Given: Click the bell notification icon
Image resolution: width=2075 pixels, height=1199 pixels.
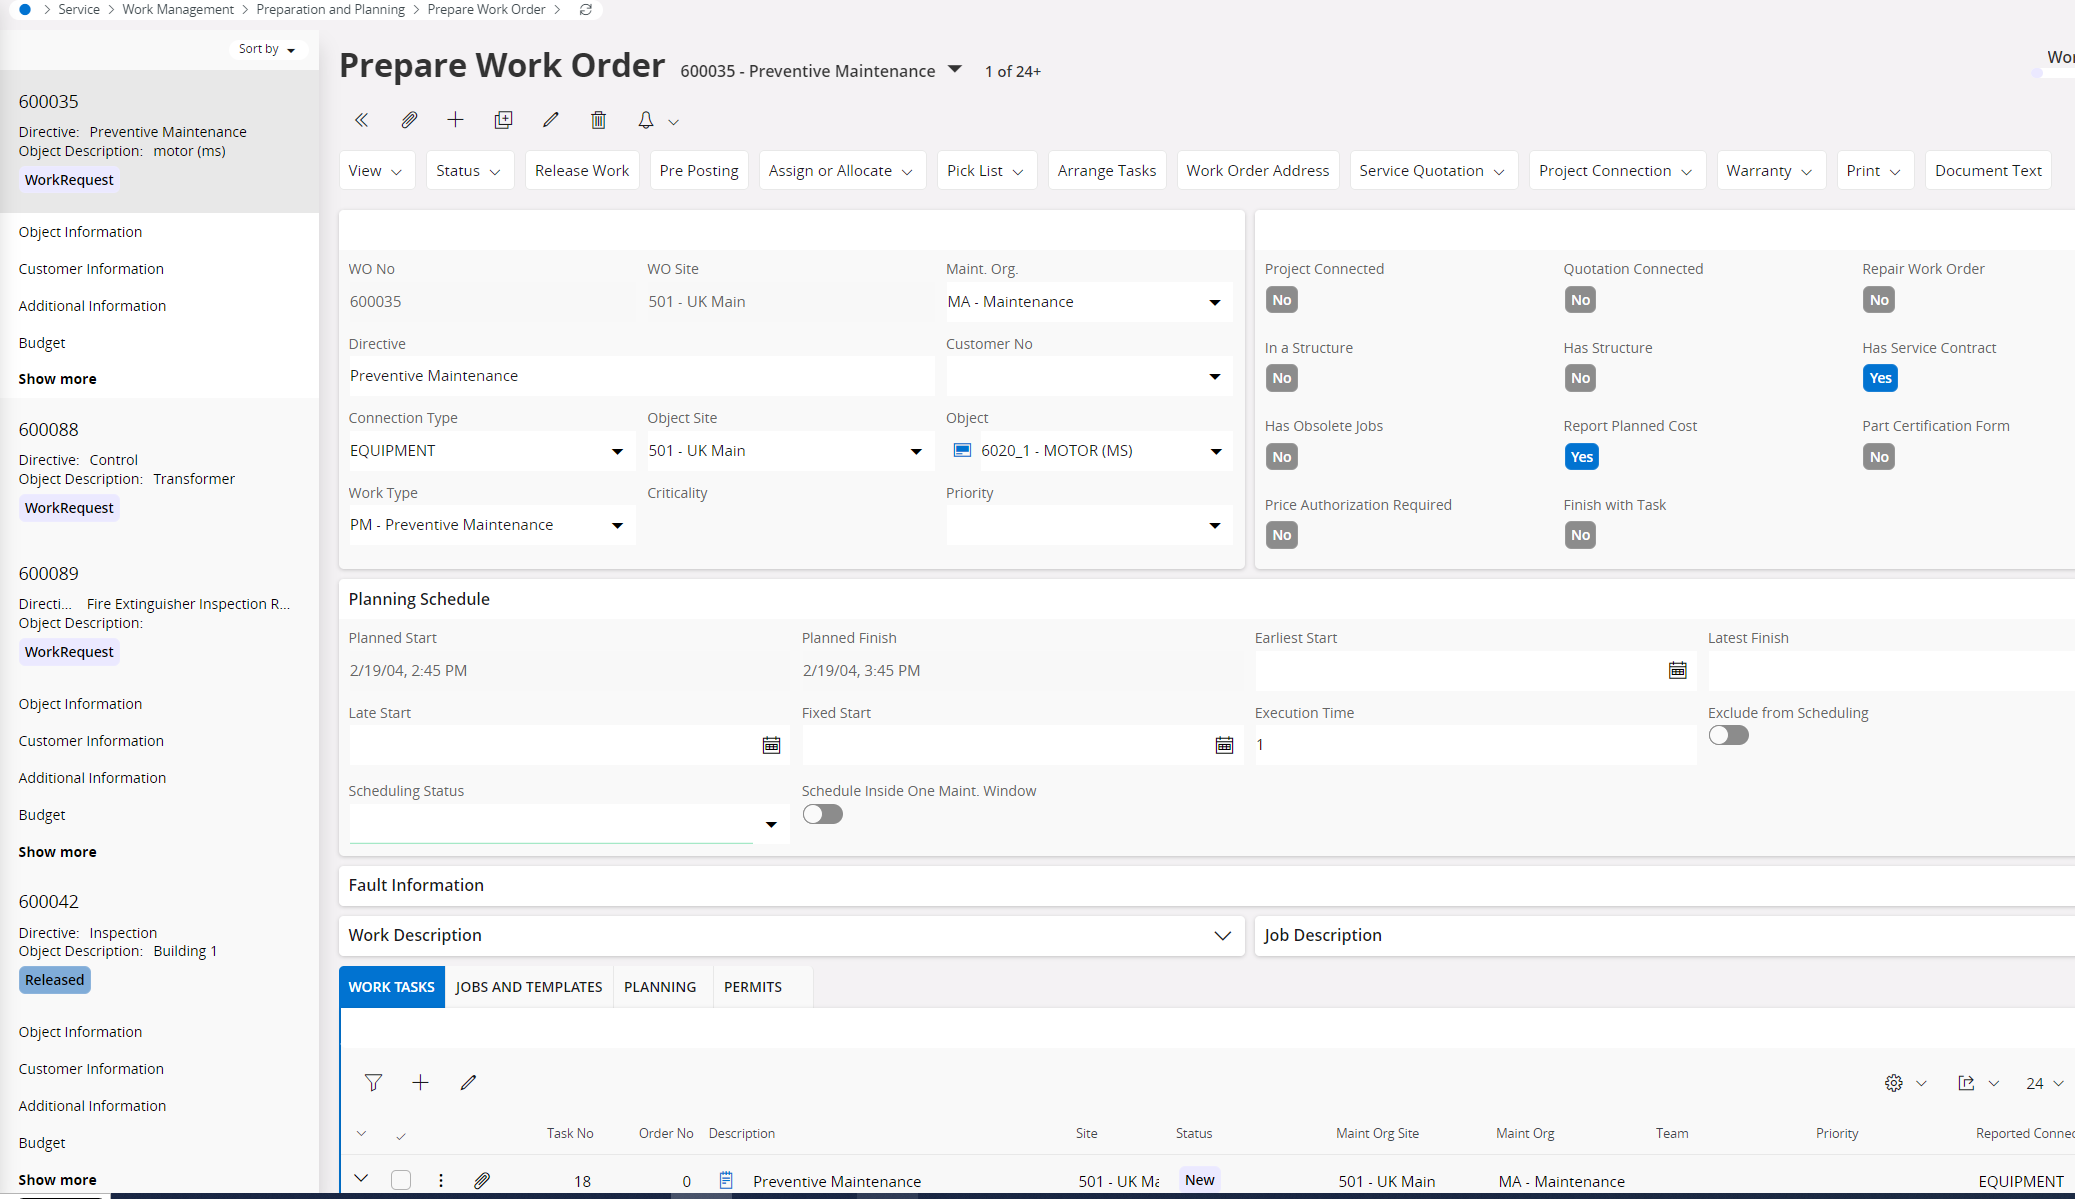Looking at the screenshot, I should pos(646,120).
